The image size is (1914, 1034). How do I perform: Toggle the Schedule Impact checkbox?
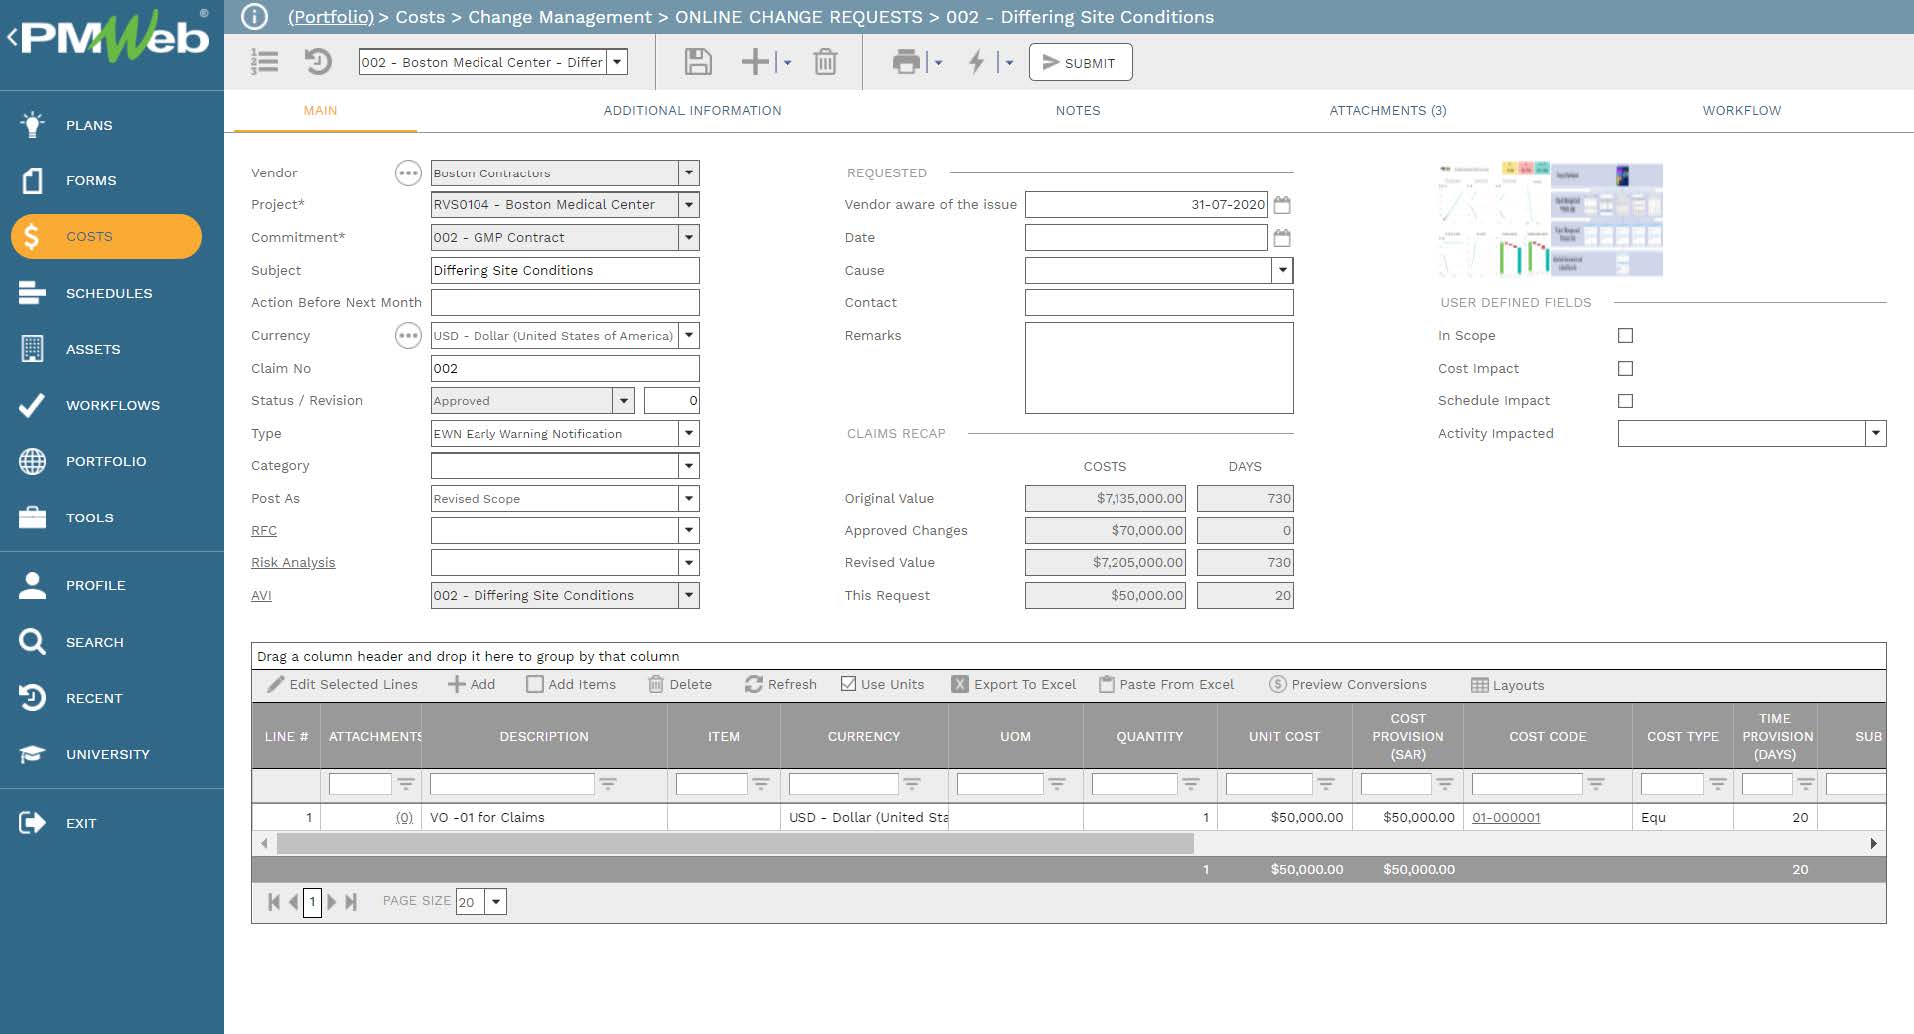click(x=1625, y=401)
